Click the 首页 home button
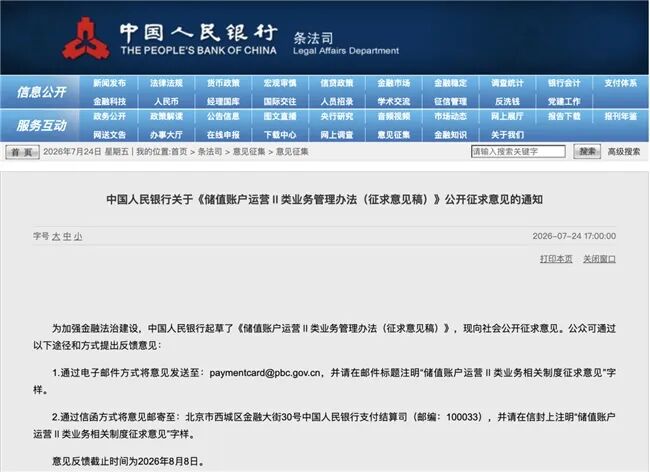Image resolution: width=650 pixels, height=472 pixels. [x=22, y=152]
